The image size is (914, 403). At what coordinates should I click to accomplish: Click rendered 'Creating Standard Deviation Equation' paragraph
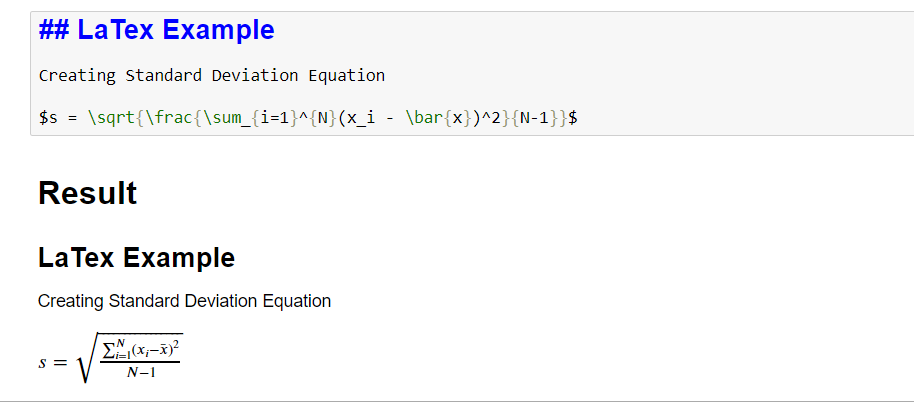[184, 301]
